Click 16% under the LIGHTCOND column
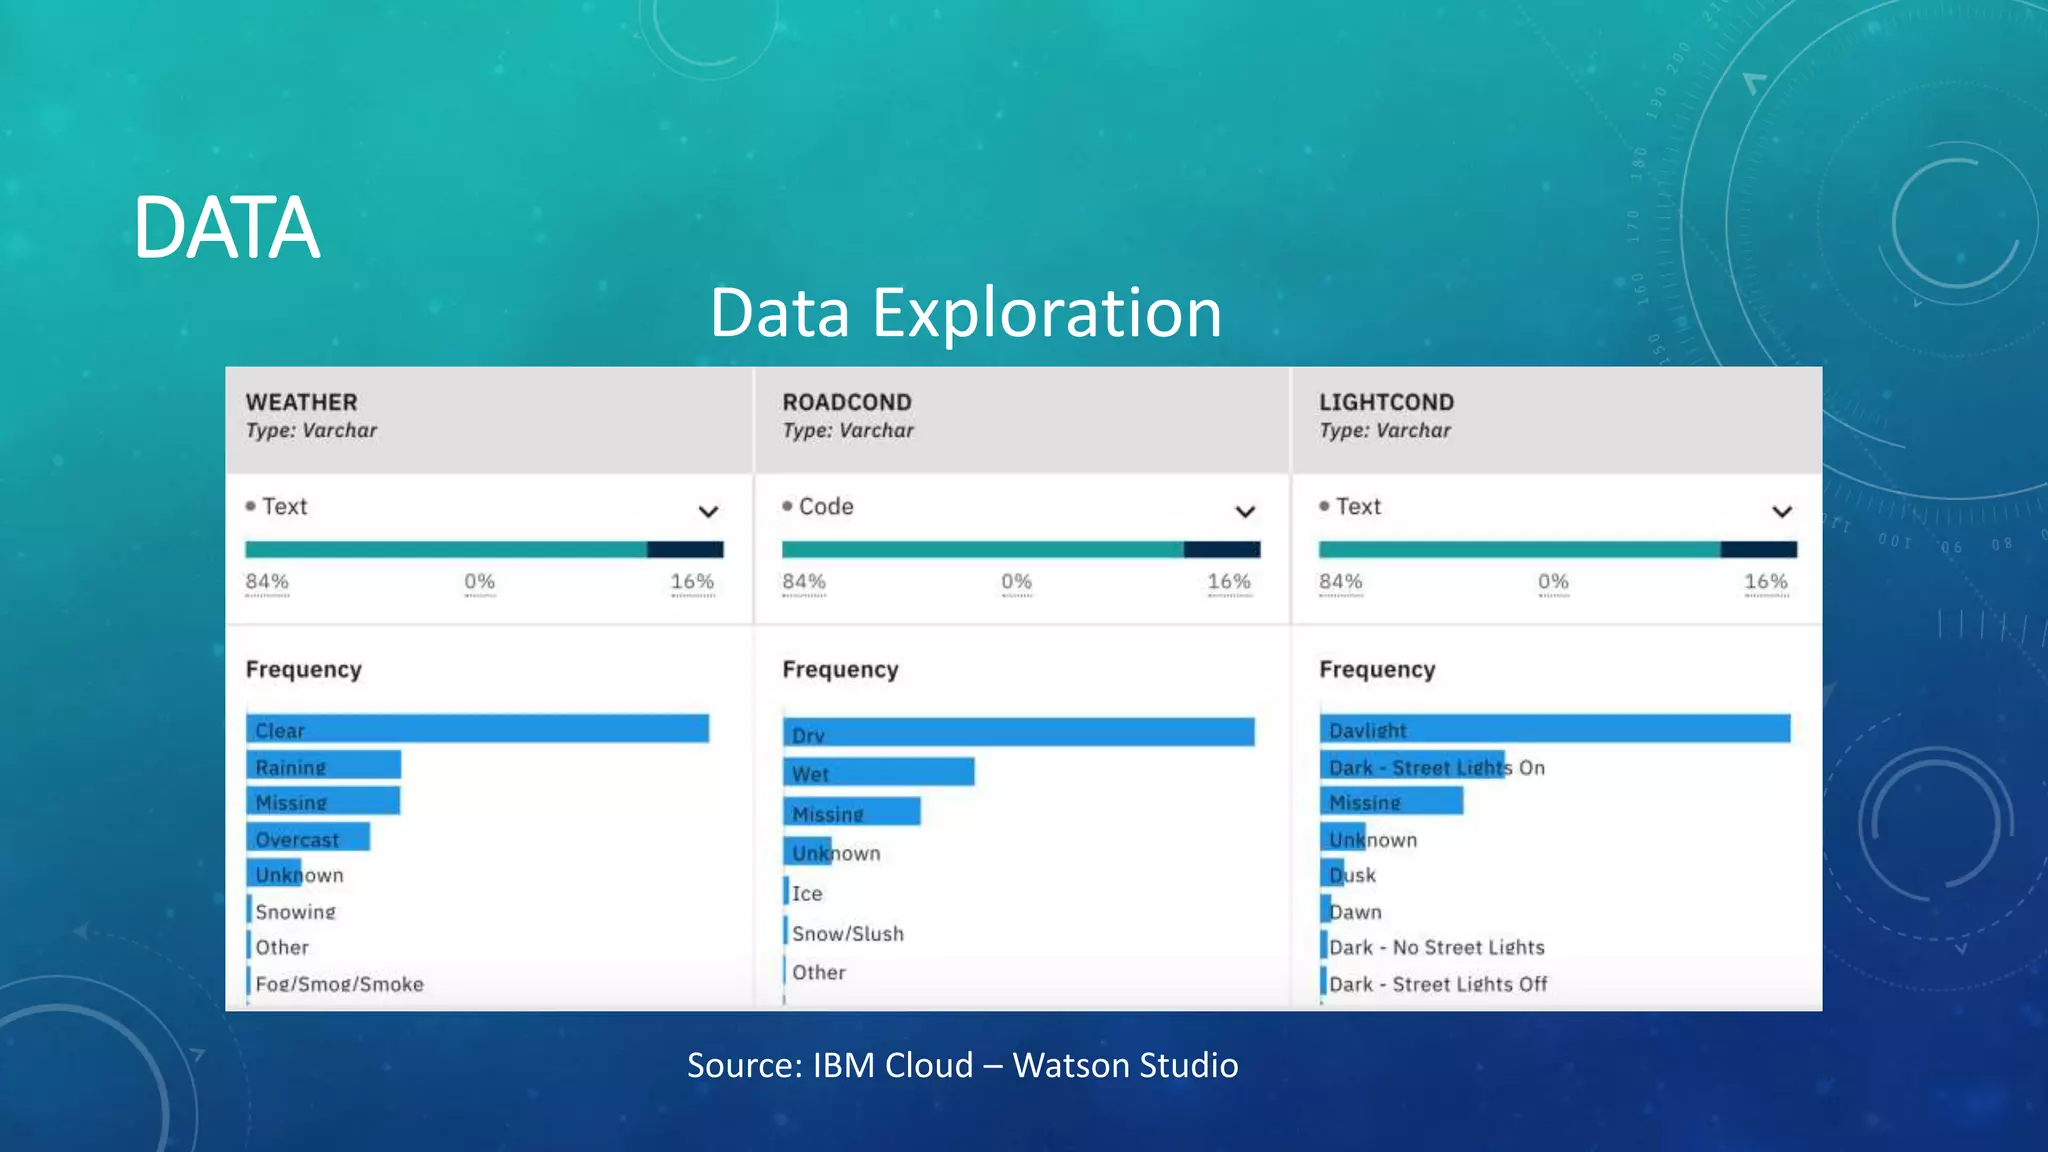 point(1766,581)
